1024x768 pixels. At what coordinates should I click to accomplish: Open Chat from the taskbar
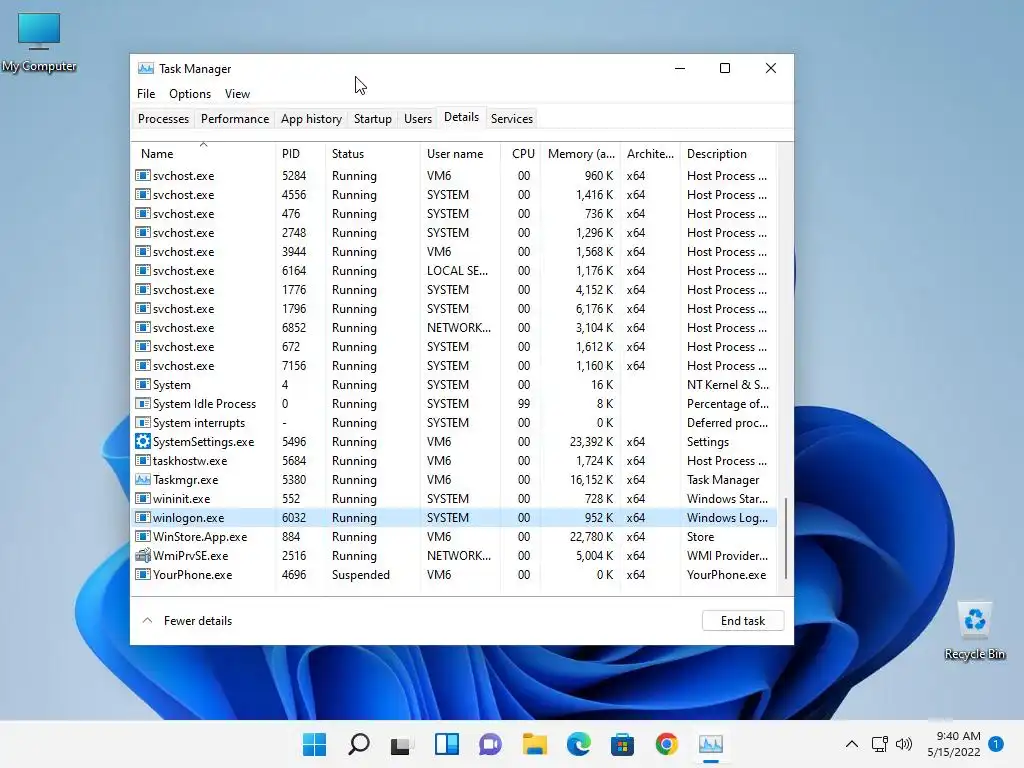click(x=490, y=744)
